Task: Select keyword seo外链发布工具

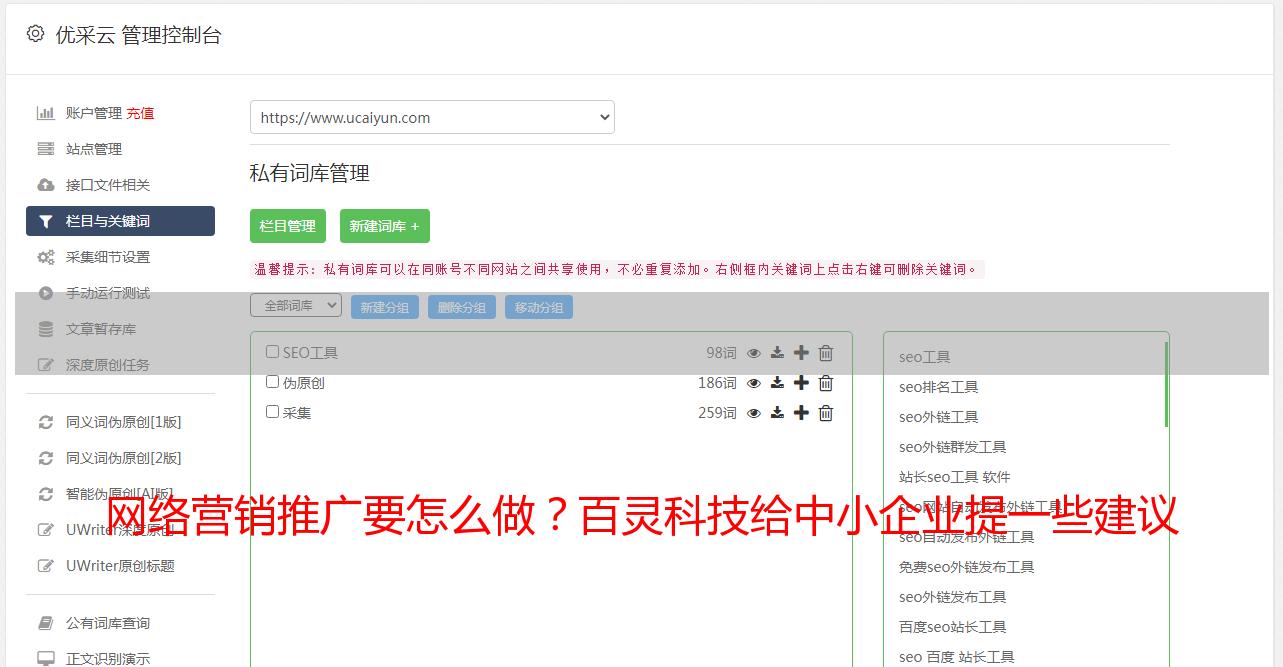Action: [953, 597]
